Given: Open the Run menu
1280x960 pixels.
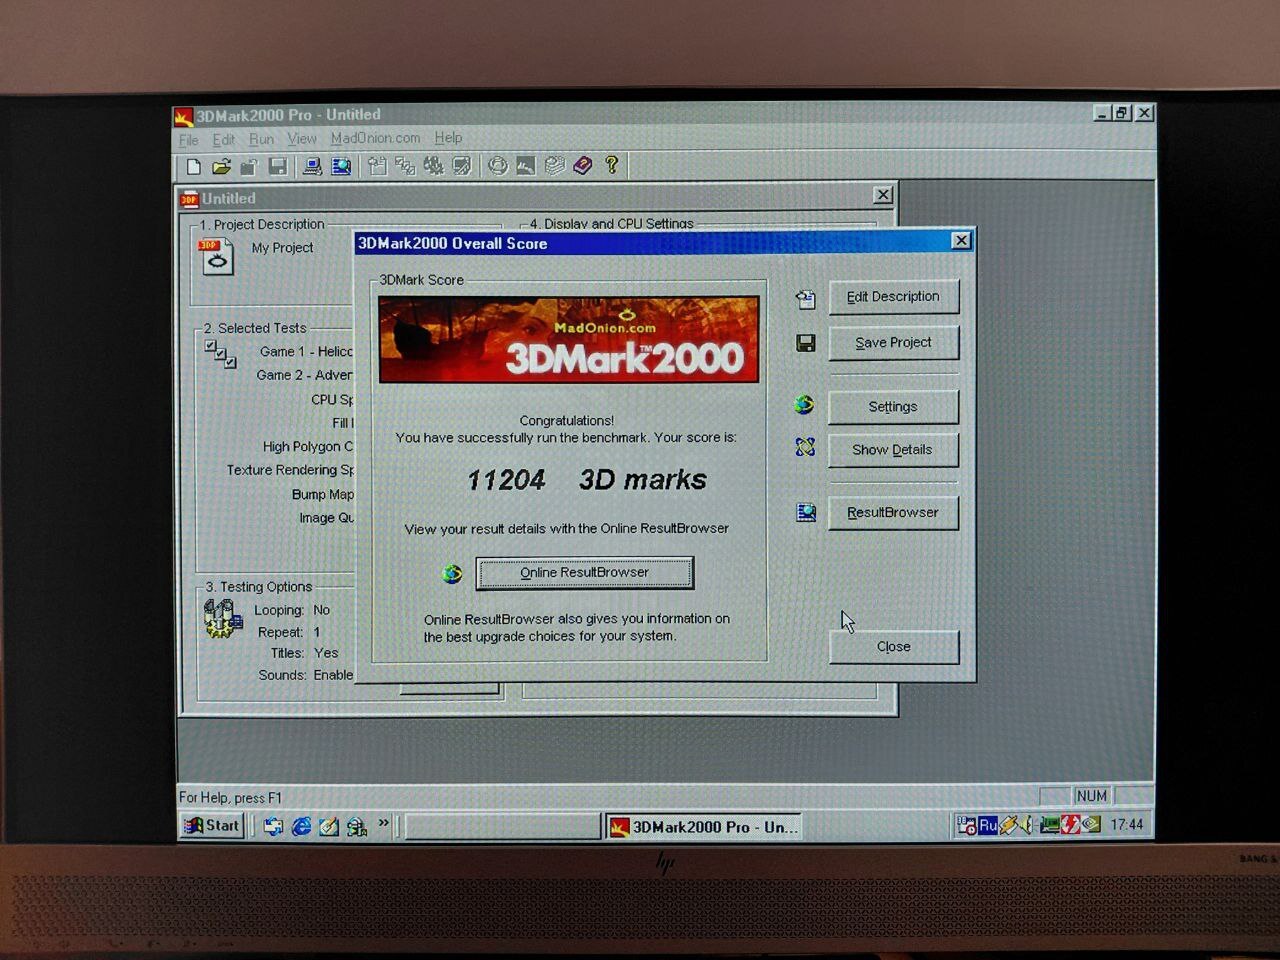Looking at the screenshot, I should [261, 139].
